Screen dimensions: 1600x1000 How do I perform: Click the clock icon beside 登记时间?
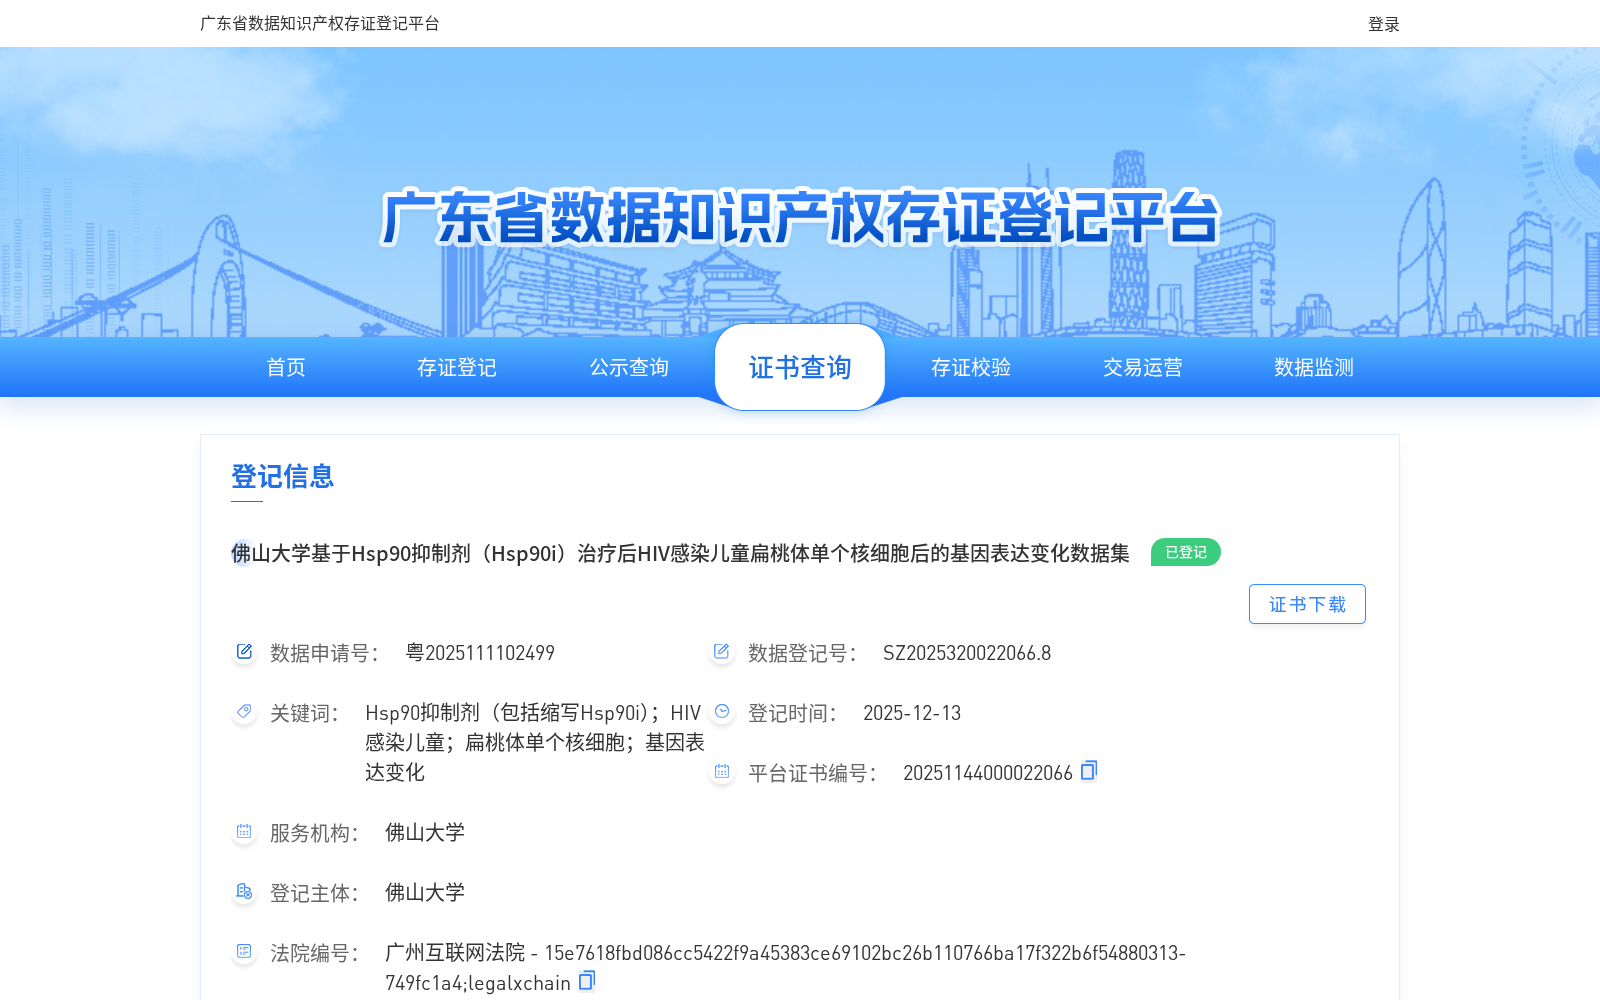722,712
